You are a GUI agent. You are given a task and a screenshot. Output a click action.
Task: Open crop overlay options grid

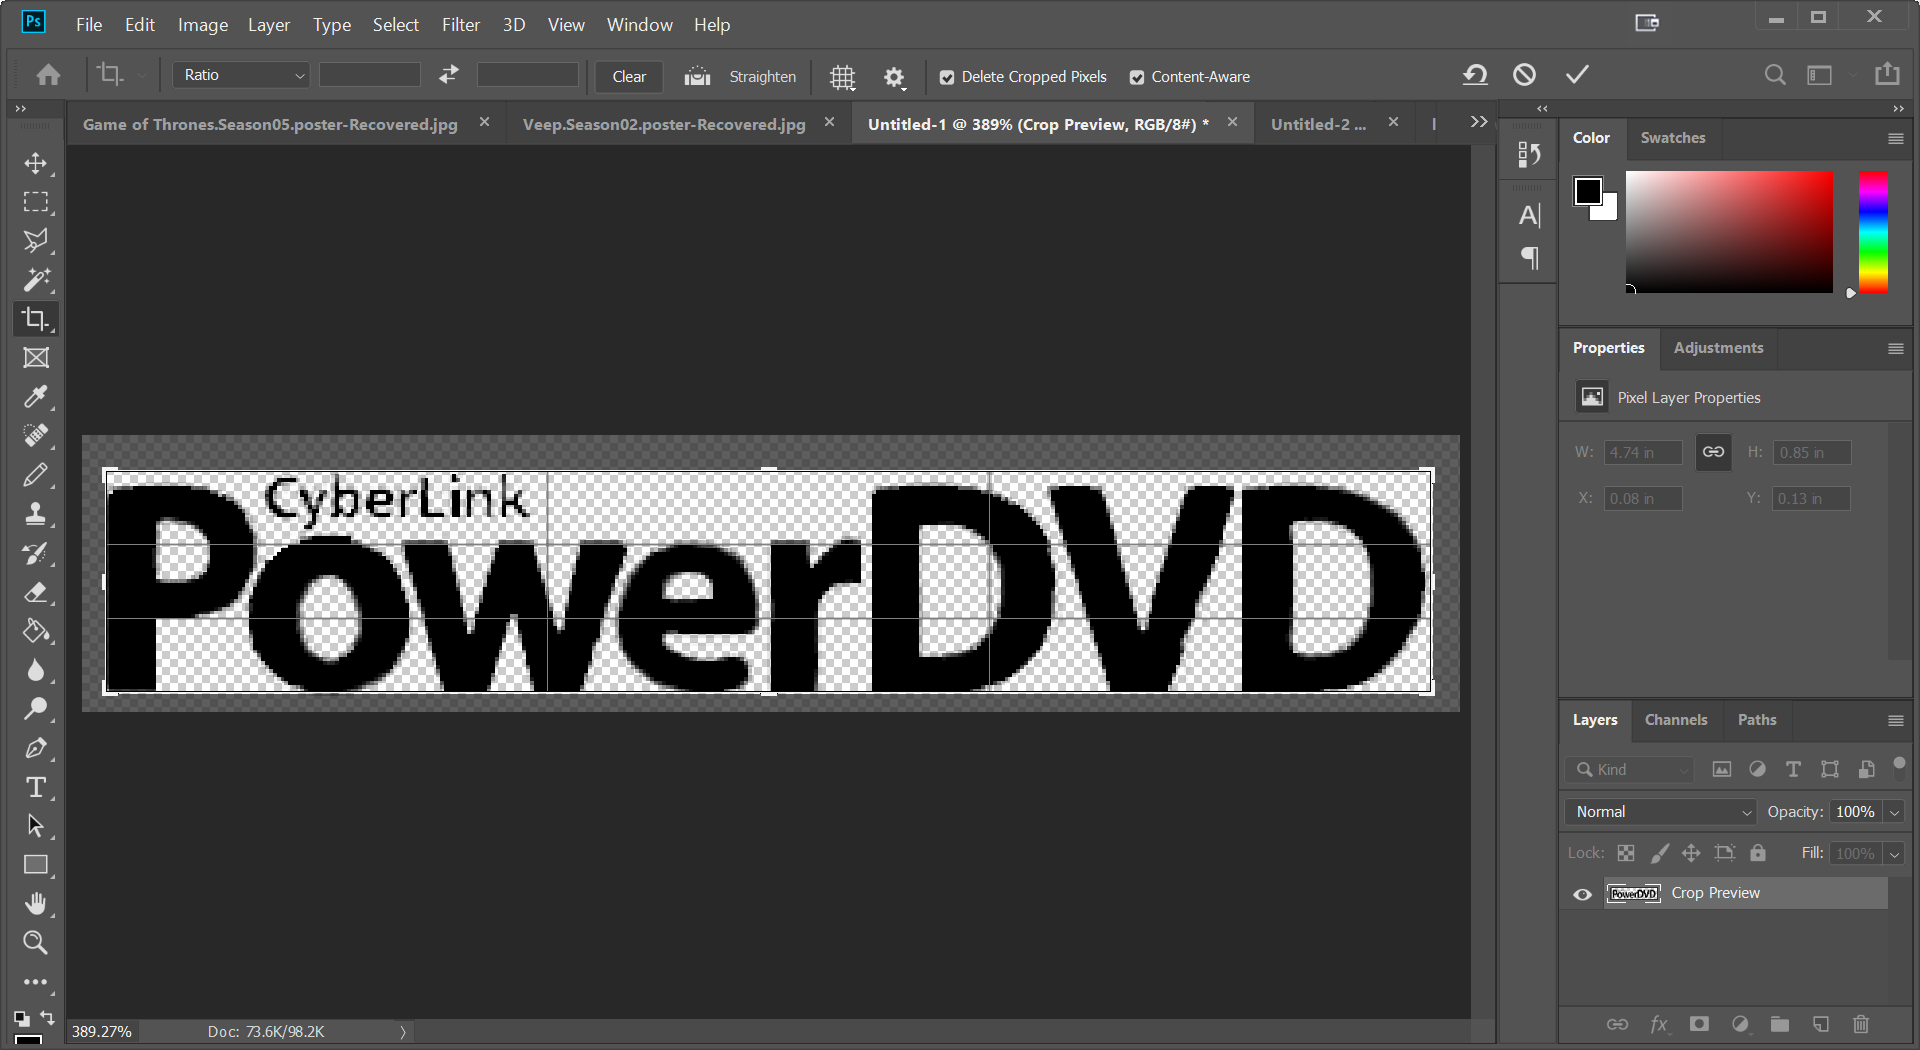843,77
